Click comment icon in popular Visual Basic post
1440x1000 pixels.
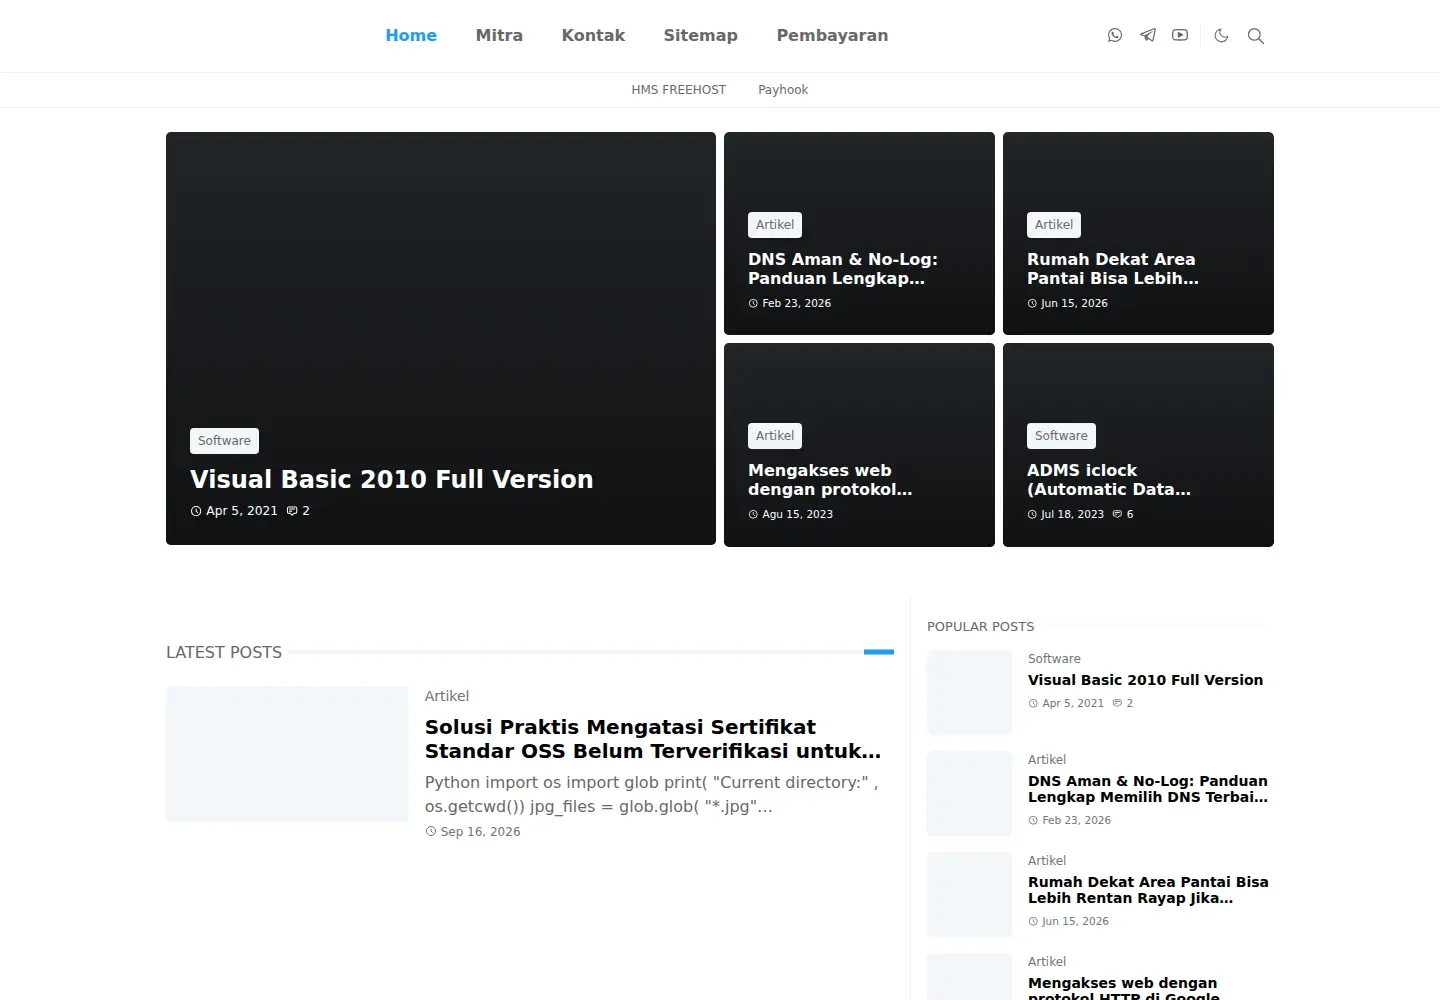click(1117, 703)
